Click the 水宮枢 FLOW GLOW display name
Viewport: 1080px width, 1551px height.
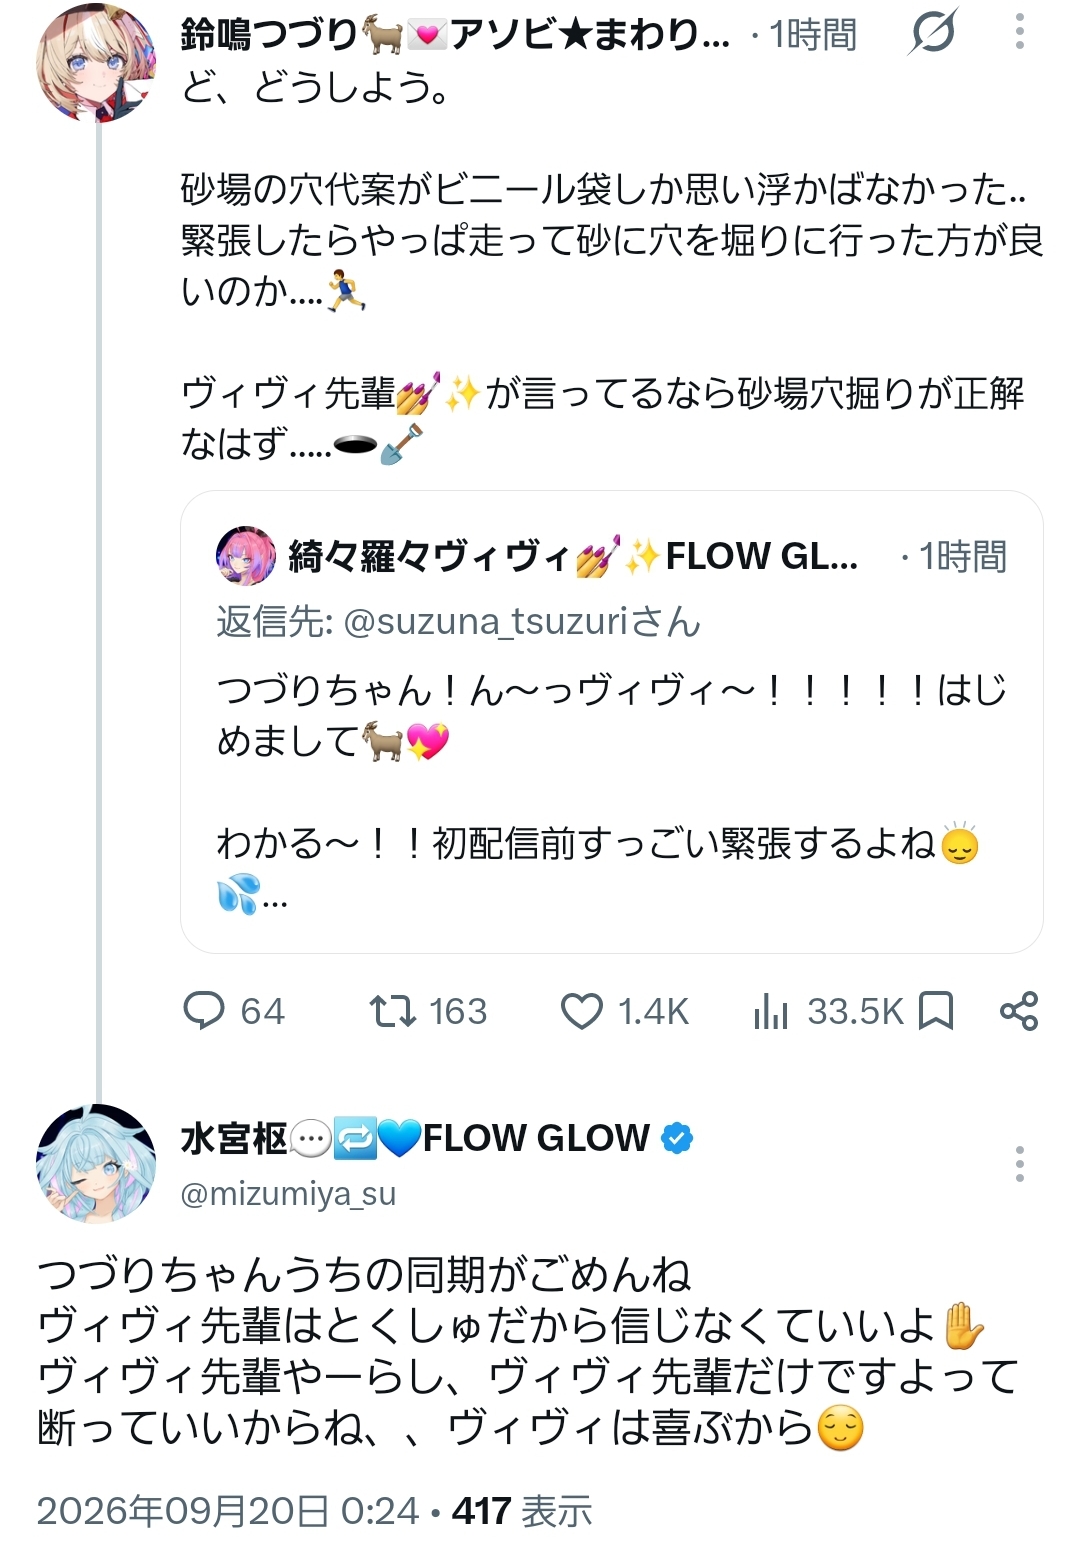pyautogui.click(x=415, y=1138)
